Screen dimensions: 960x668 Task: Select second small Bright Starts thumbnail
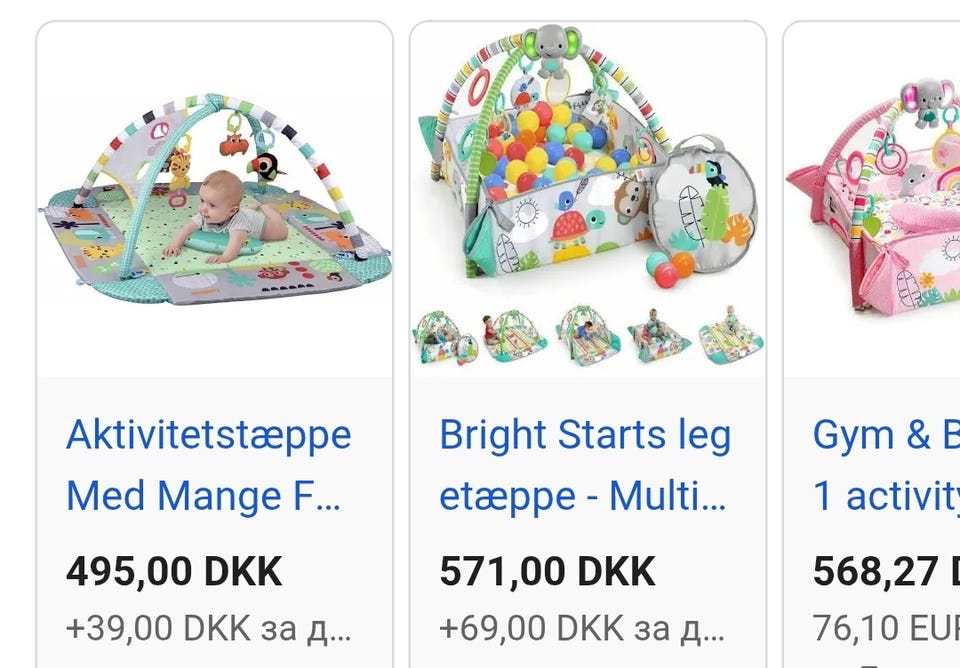tap(514, 336)
